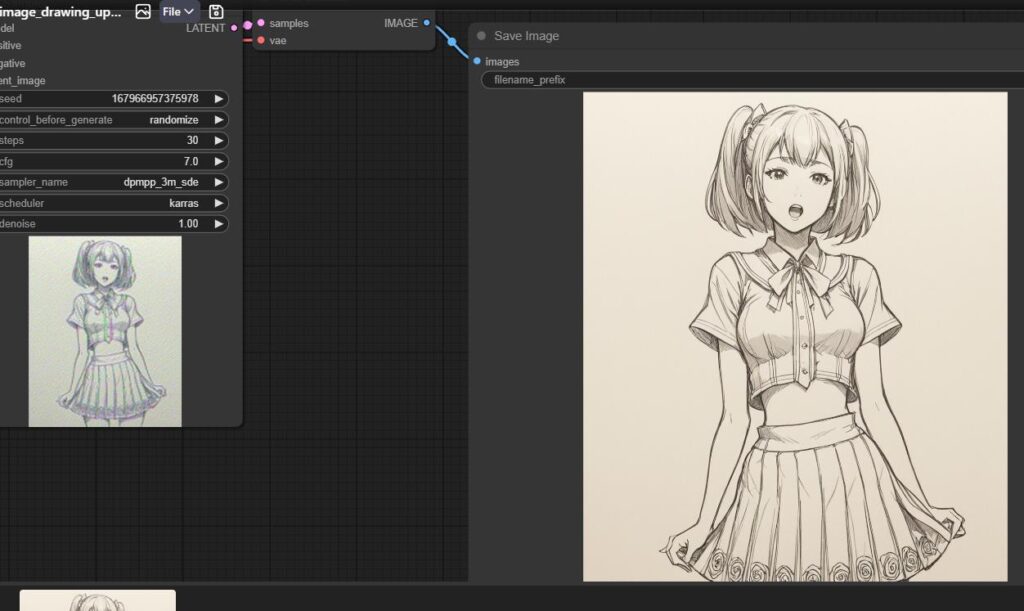1024x611 pixels.
Task: Click the vae input connector dot
Action: (261, 40)
